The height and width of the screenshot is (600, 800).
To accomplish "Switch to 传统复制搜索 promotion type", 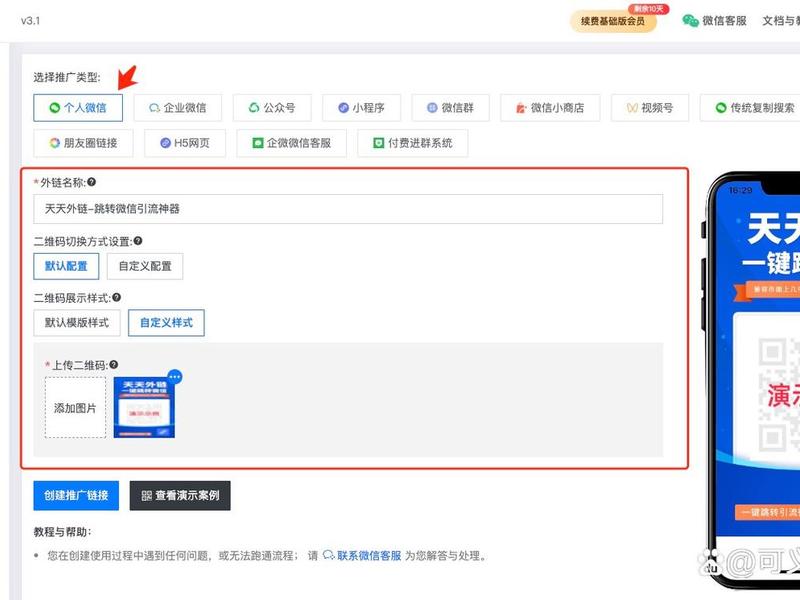I will tap(750, 108).
